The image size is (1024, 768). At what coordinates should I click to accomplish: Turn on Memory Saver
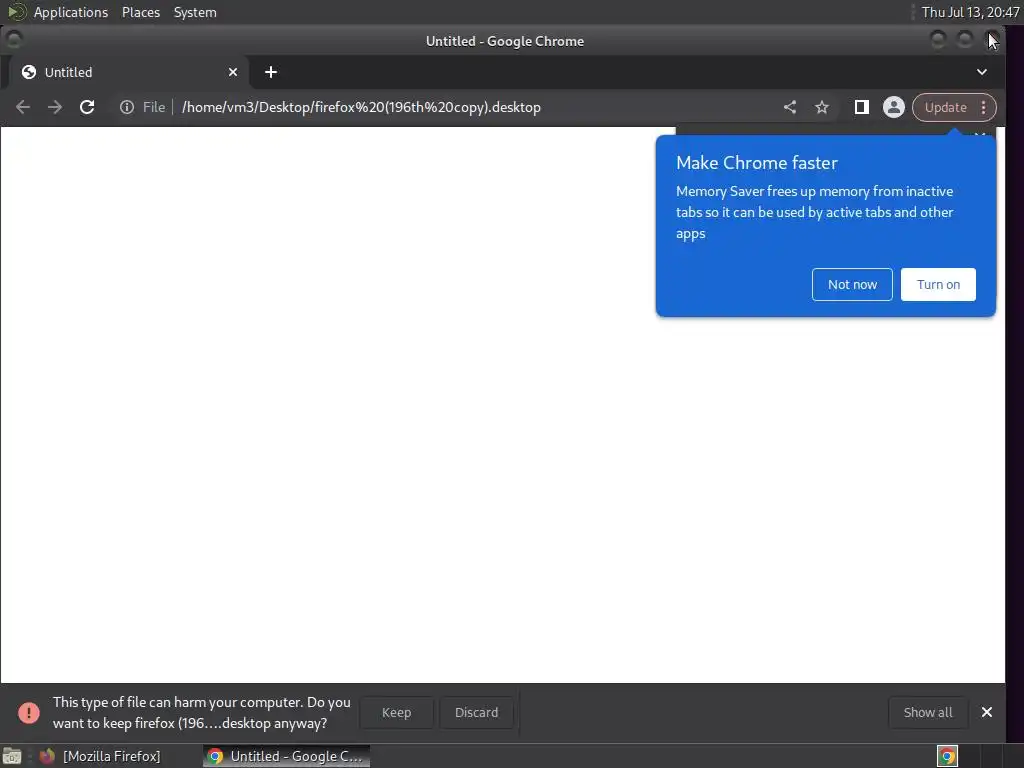tap(938, 284)
